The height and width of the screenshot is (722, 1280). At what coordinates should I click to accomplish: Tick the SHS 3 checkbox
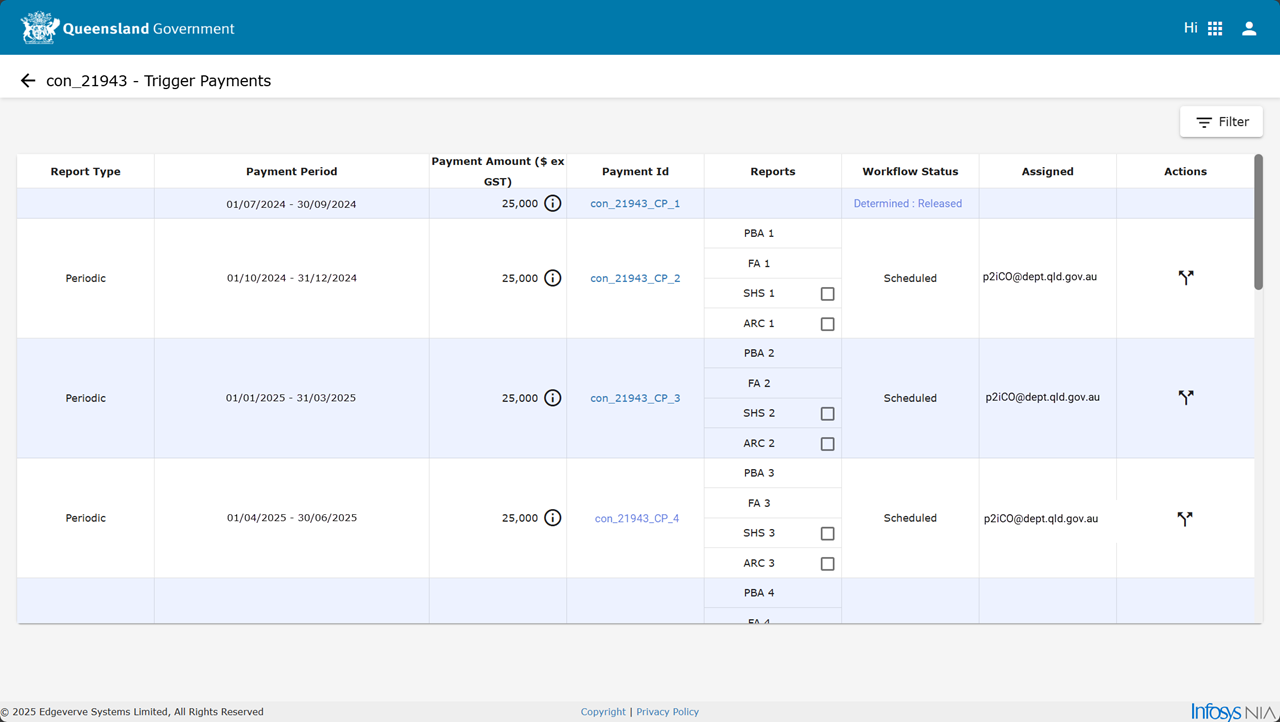[x=827, y=534]
